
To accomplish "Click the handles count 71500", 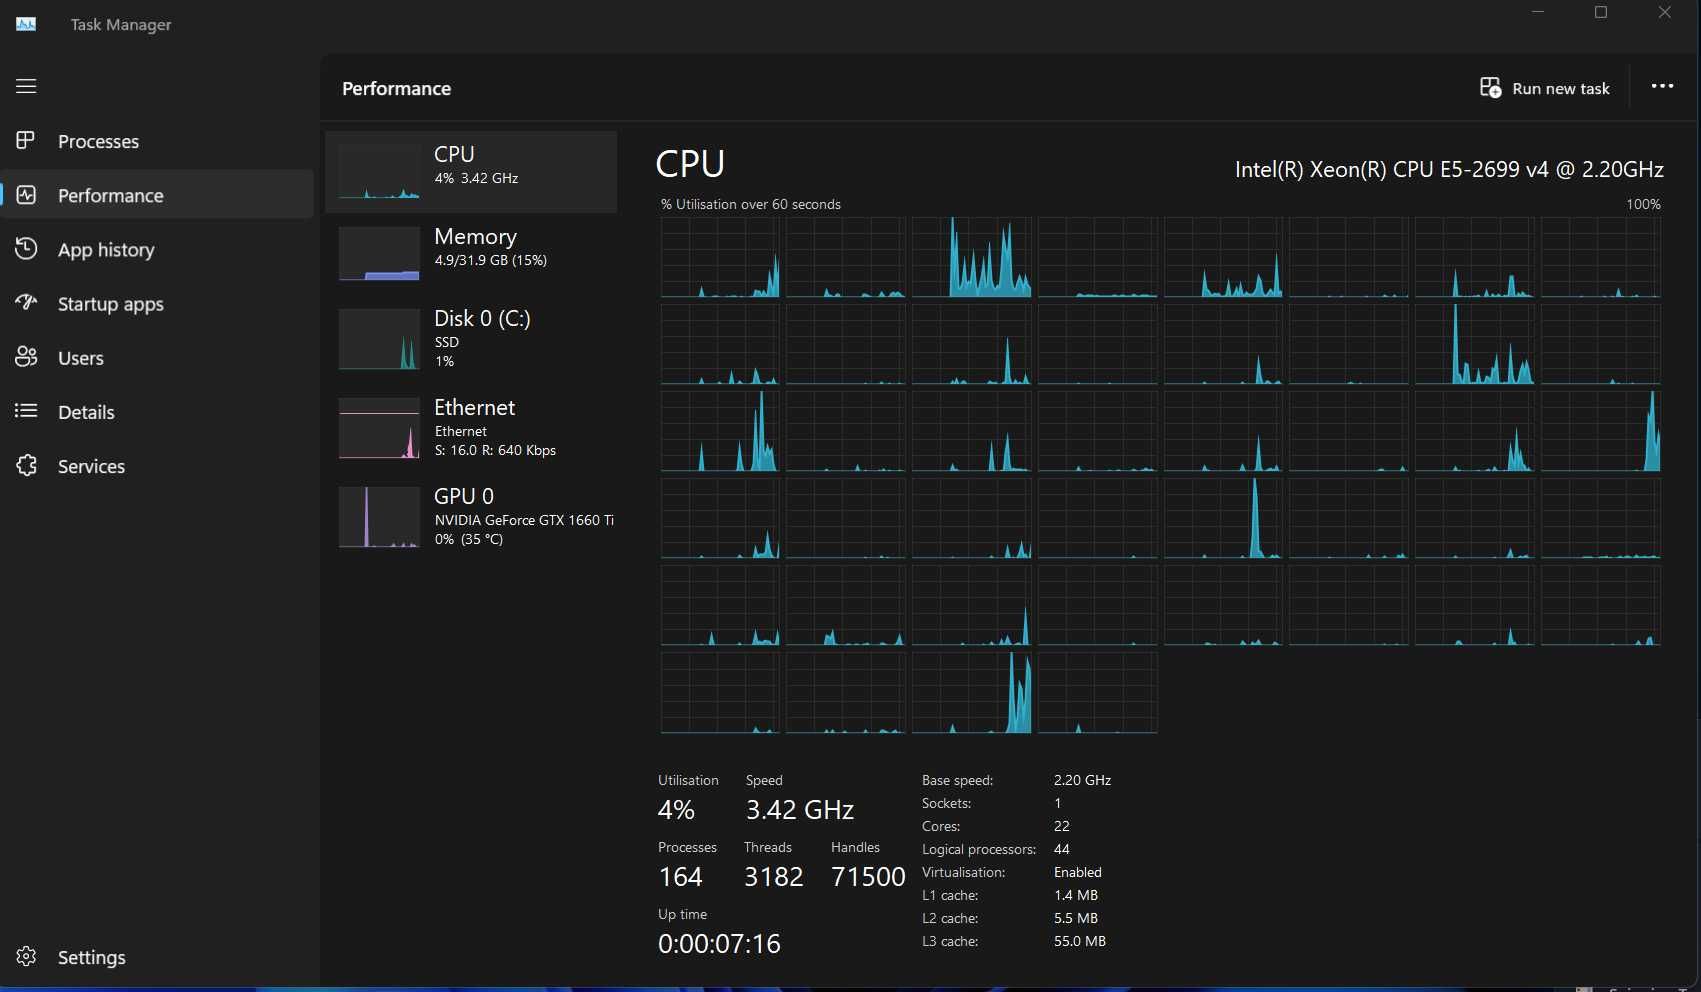I will (x=868, y=876).
